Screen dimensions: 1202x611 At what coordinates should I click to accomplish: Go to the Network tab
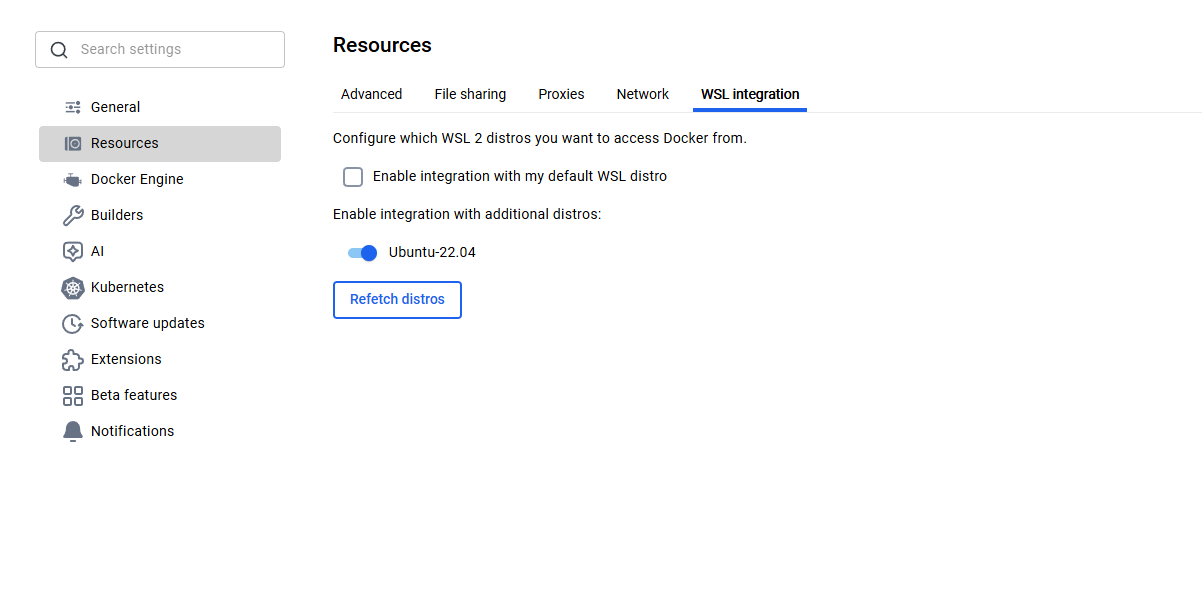click(x=642, y=94)
